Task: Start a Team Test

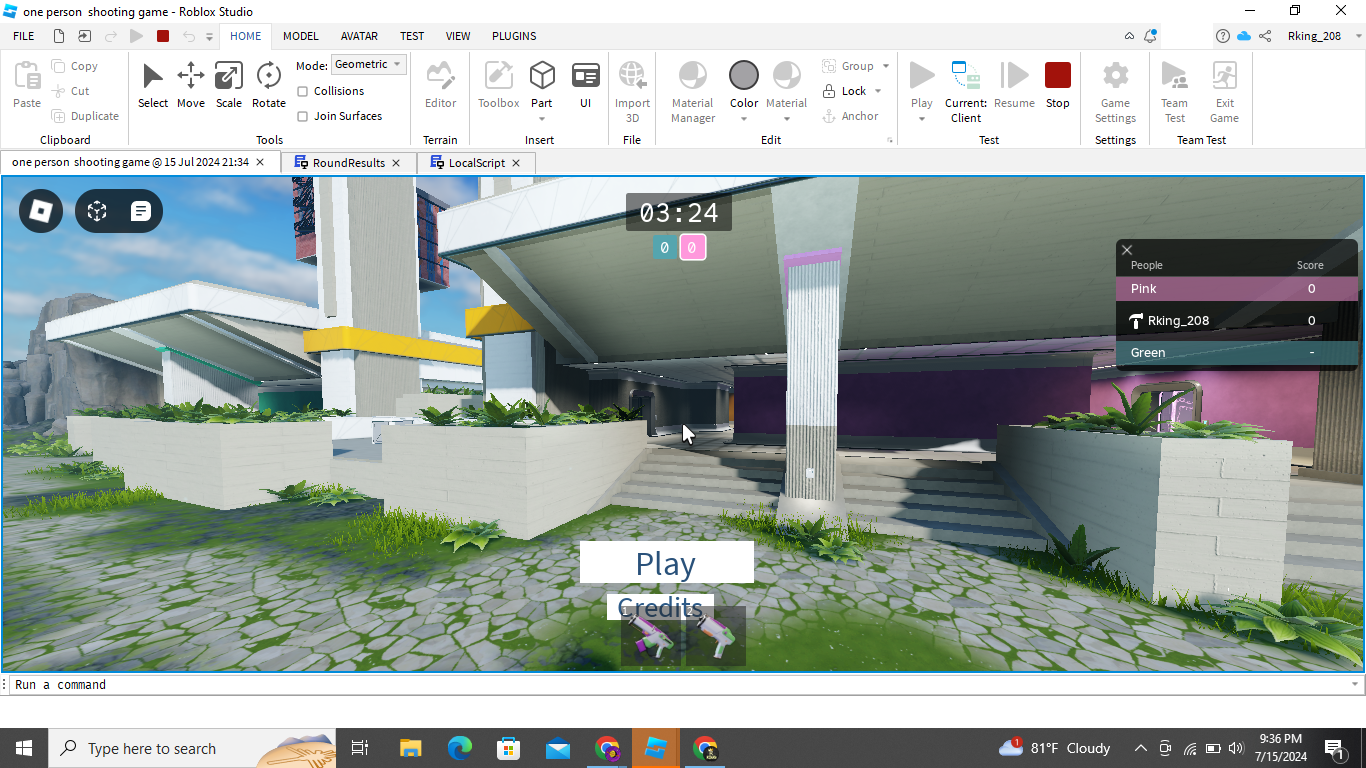Action: [x=1174, y=91]
